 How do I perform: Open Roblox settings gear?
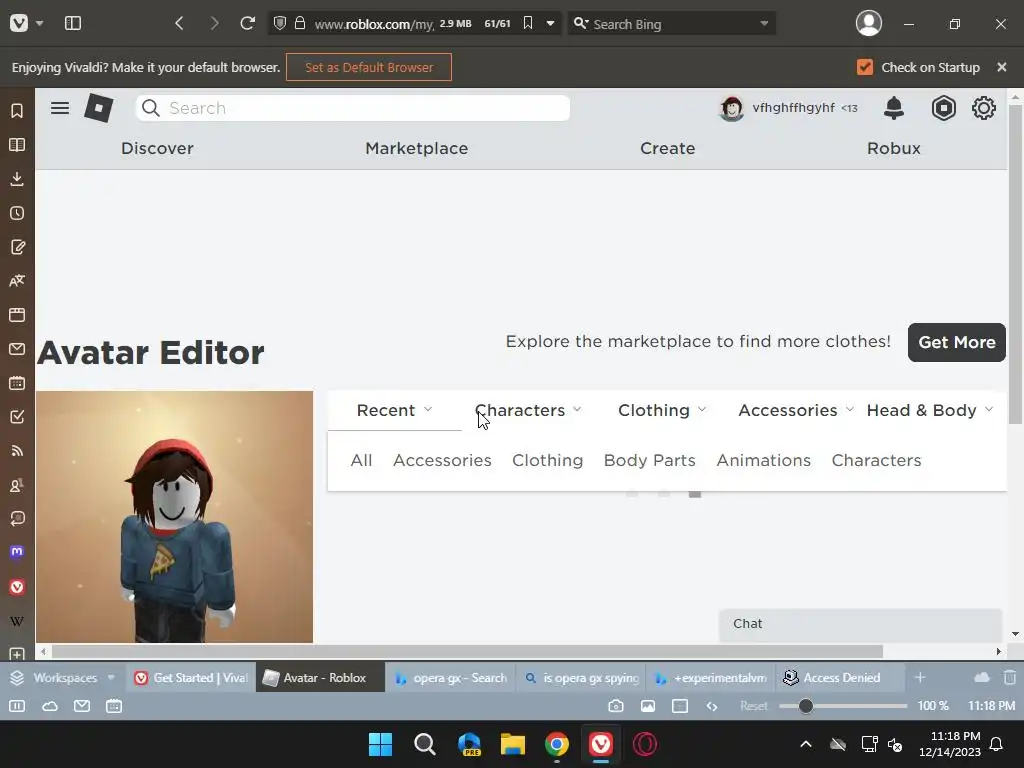(984, 108)
